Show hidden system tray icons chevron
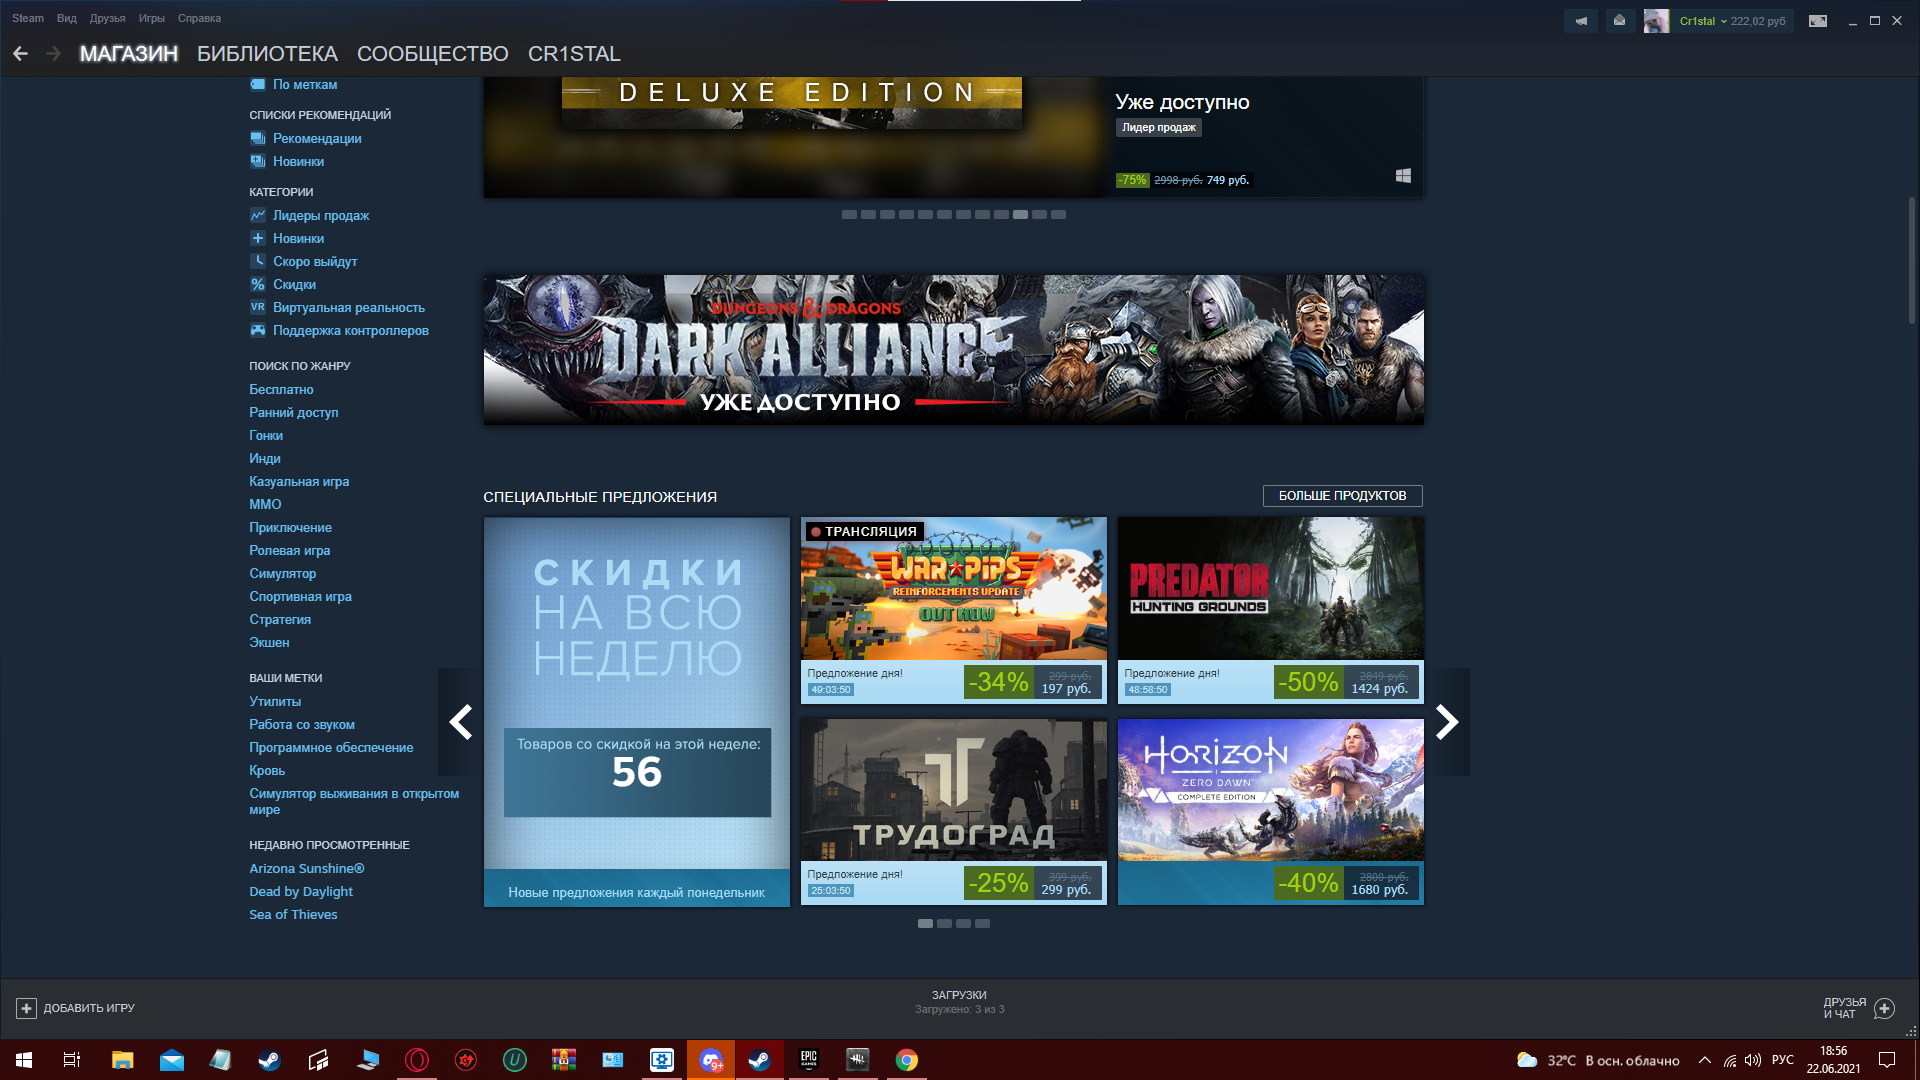 [1704, 1060]
